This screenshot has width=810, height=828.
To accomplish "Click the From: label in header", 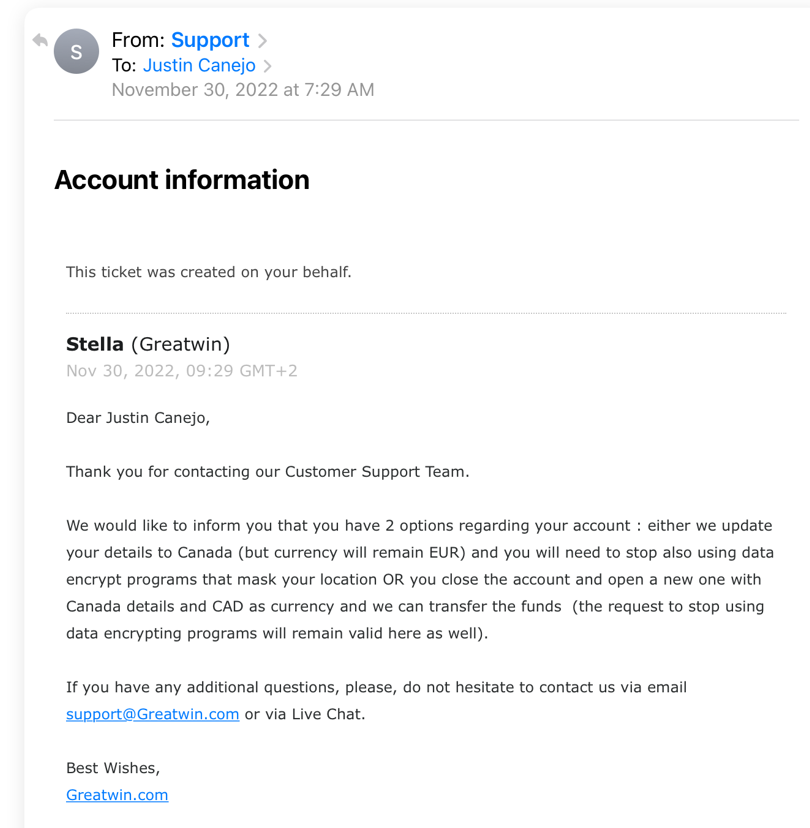I will point(137,40).
